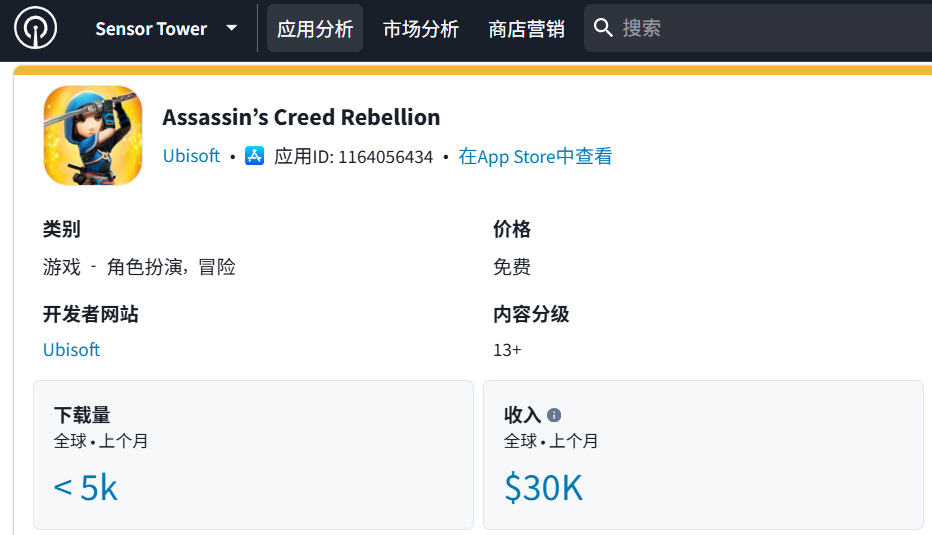932x535 pixels.
Task: Switch to the 应用分析 tab
Action: [315, 29]
